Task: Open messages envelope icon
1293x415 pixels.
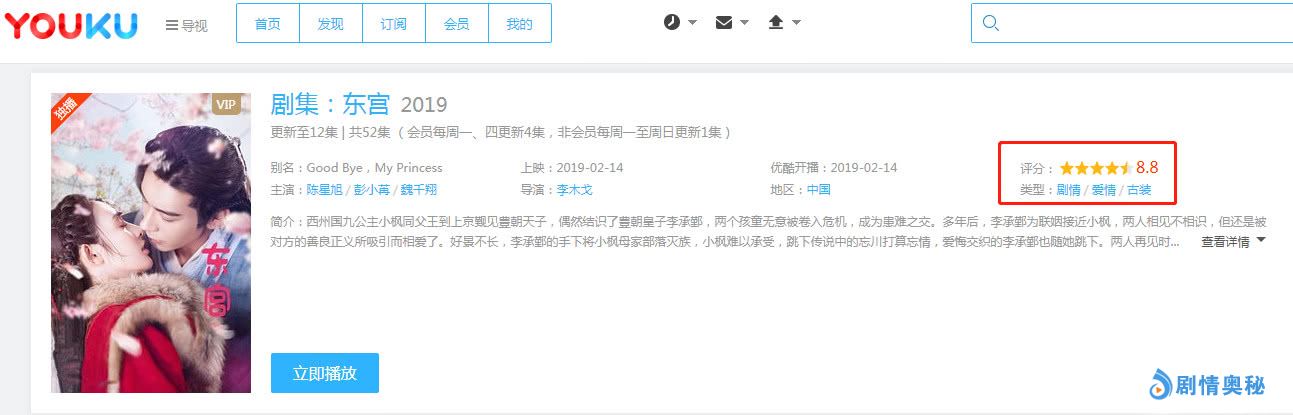Action: coord(724,22)
